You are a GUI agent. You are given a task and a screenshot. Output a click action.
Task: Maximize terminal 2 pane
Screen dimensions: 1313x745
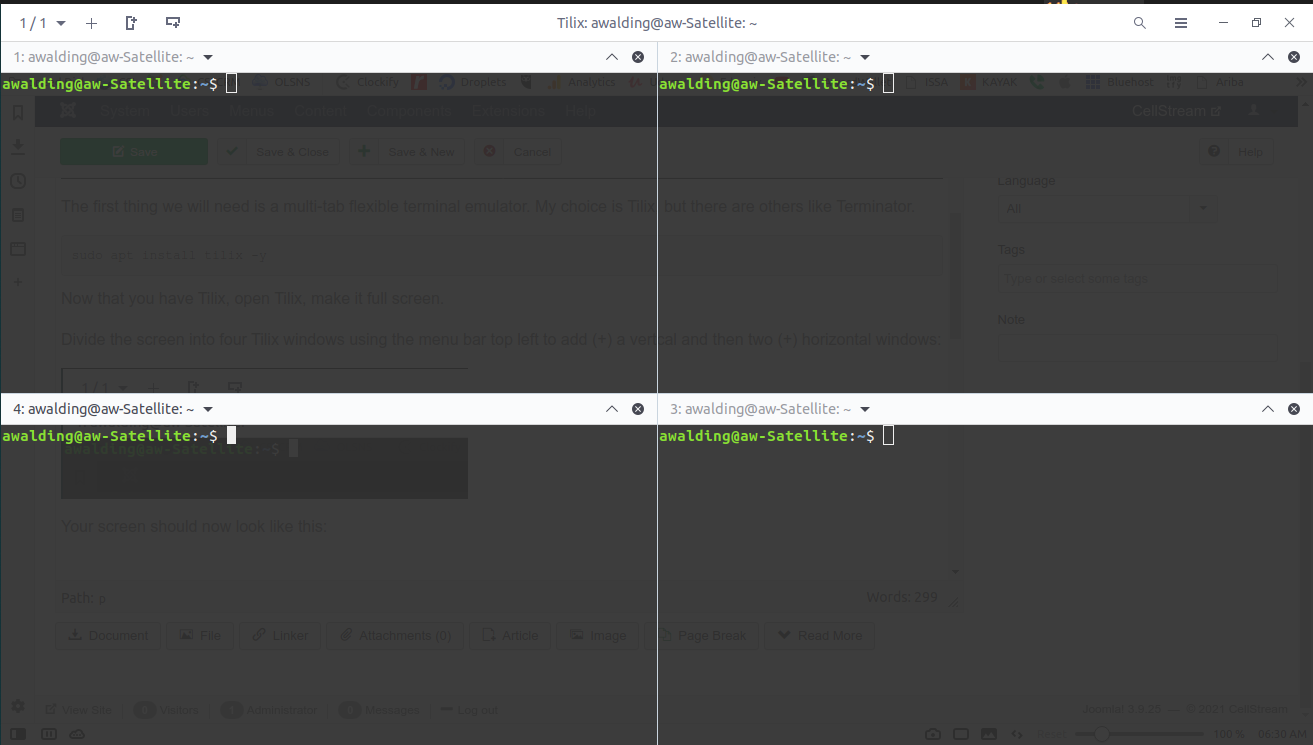click(x=1268, y=57)
